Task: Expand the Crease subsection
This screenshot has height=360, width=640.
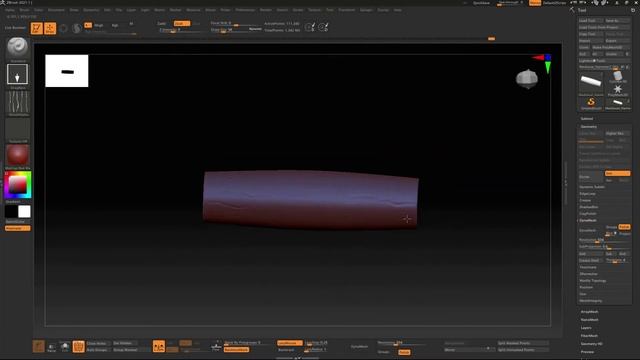Action: tap(585, 200)
